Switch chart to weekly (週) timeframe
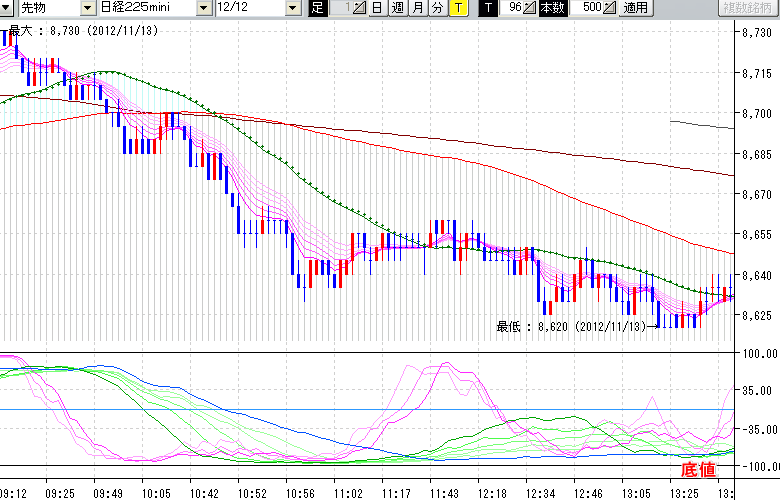Viewport: 780px width, 500px height. click(397, 8)
